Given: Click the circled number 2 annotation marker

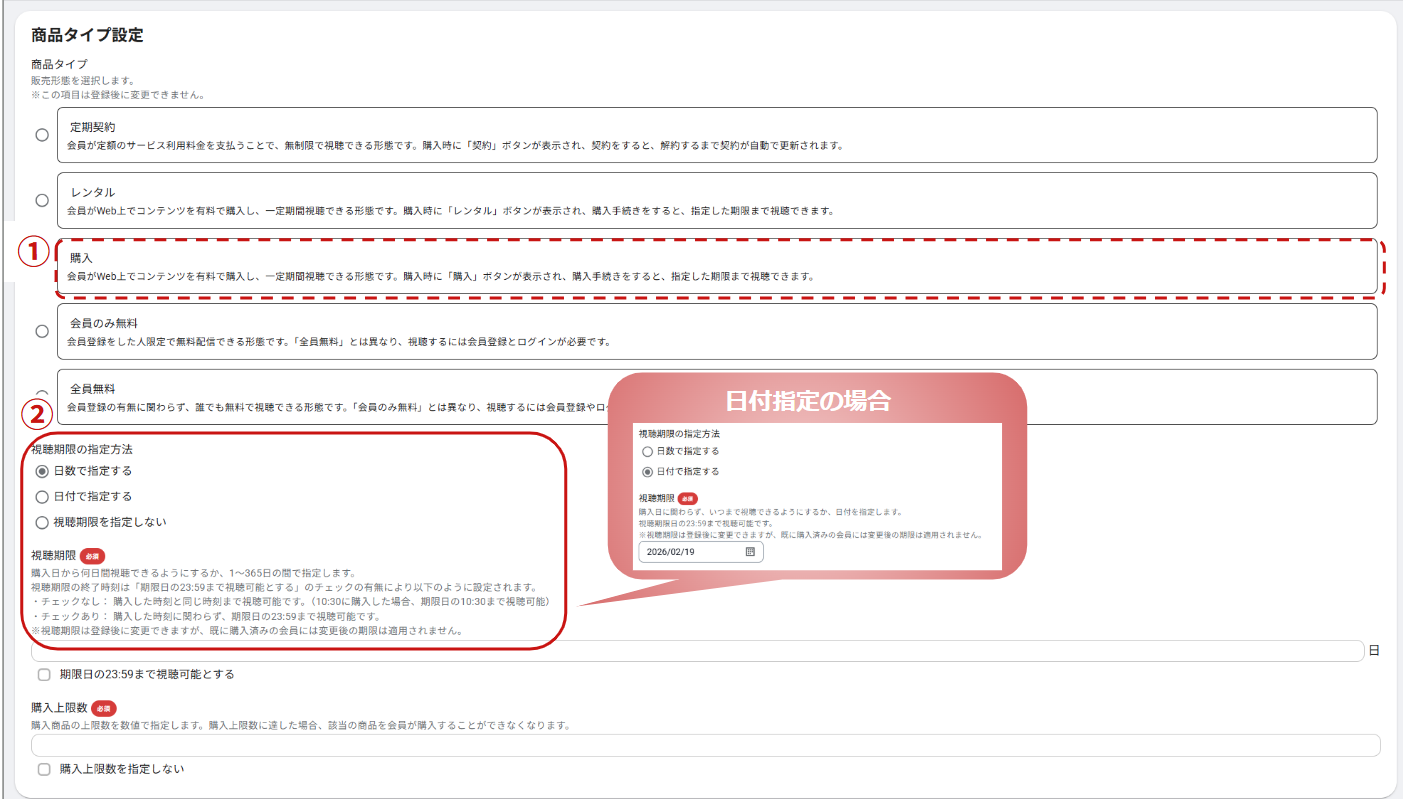Looking at the screenshot, I should point(33,411).
